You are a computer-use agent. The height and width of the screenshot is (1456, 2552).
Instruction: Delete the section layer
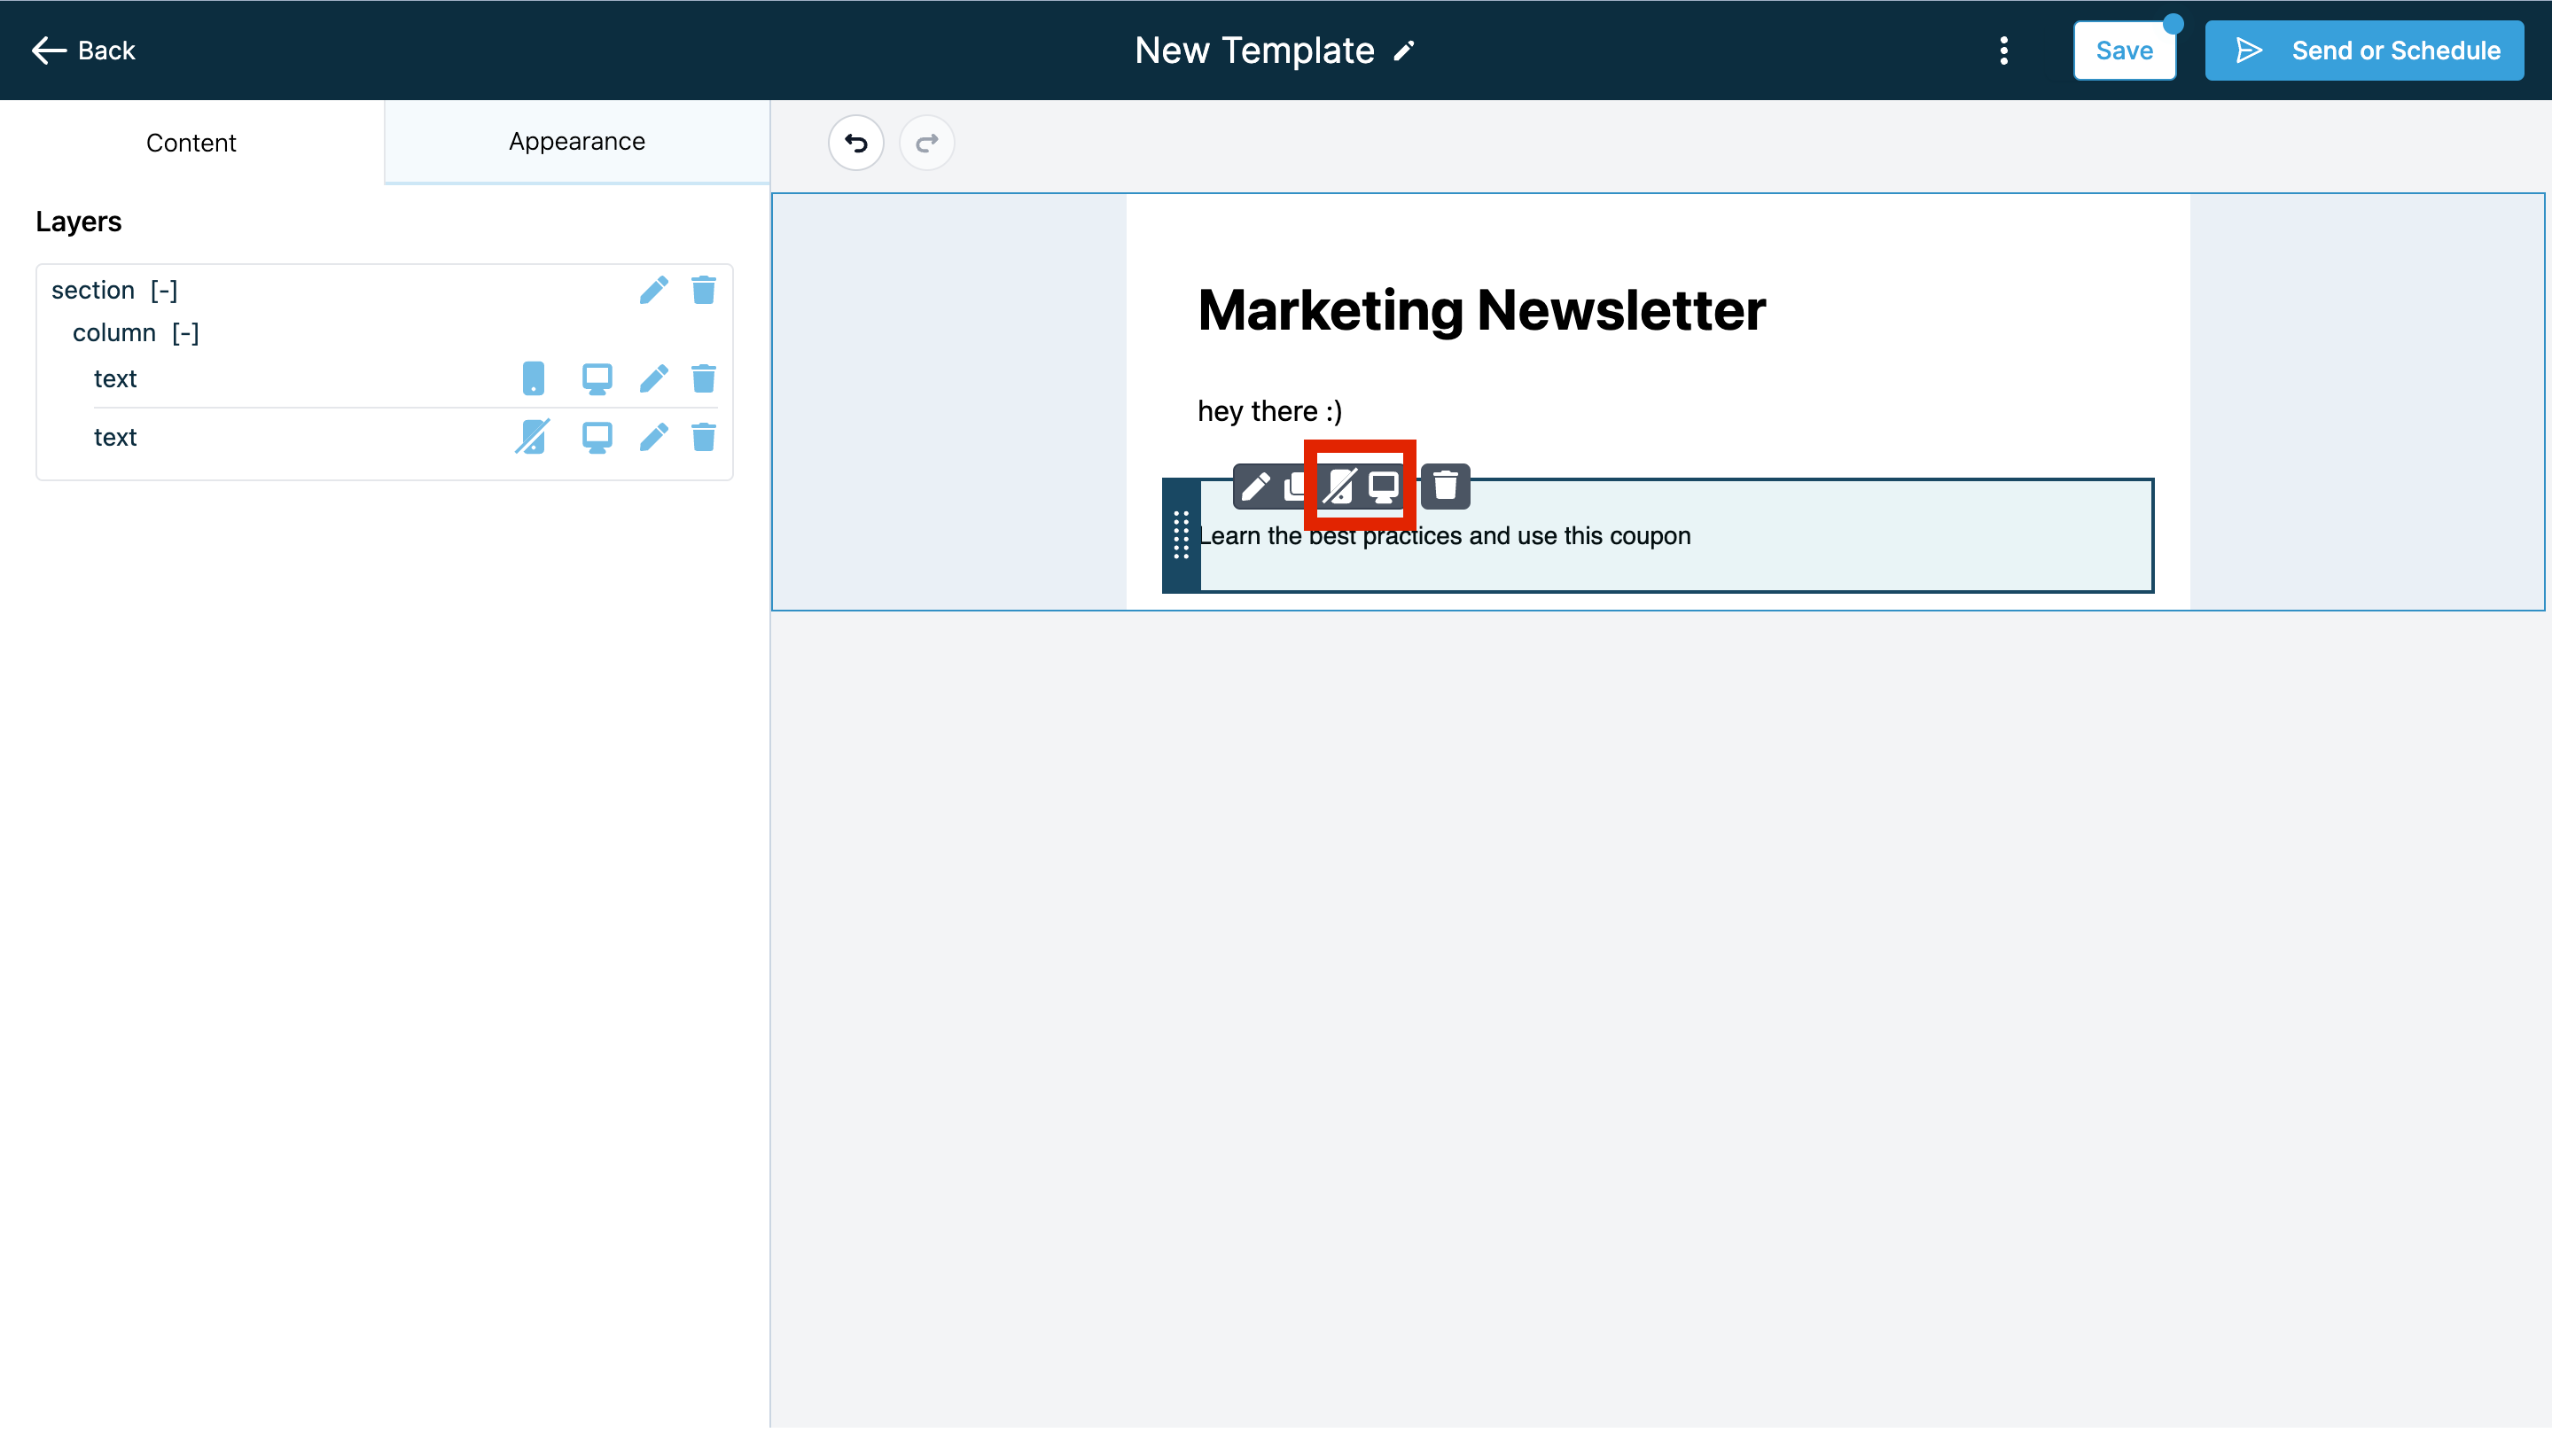(x=703, y=290)
